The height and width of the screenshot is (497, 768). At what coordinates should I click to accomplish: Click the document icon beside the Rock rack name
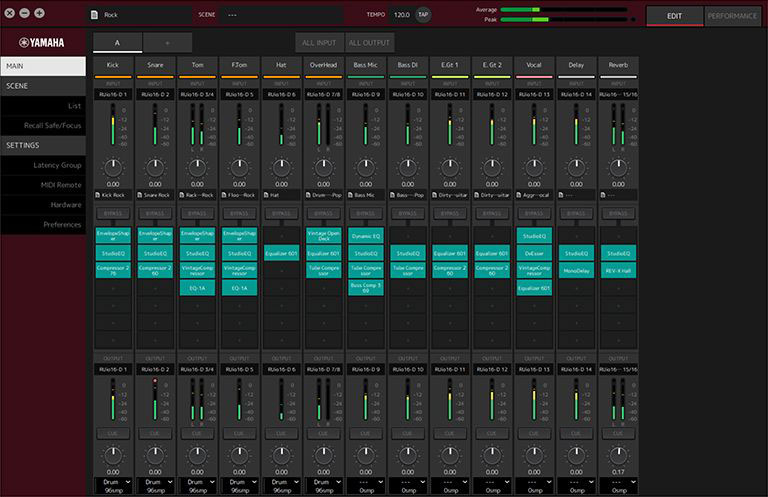click(x=95, y=15)
